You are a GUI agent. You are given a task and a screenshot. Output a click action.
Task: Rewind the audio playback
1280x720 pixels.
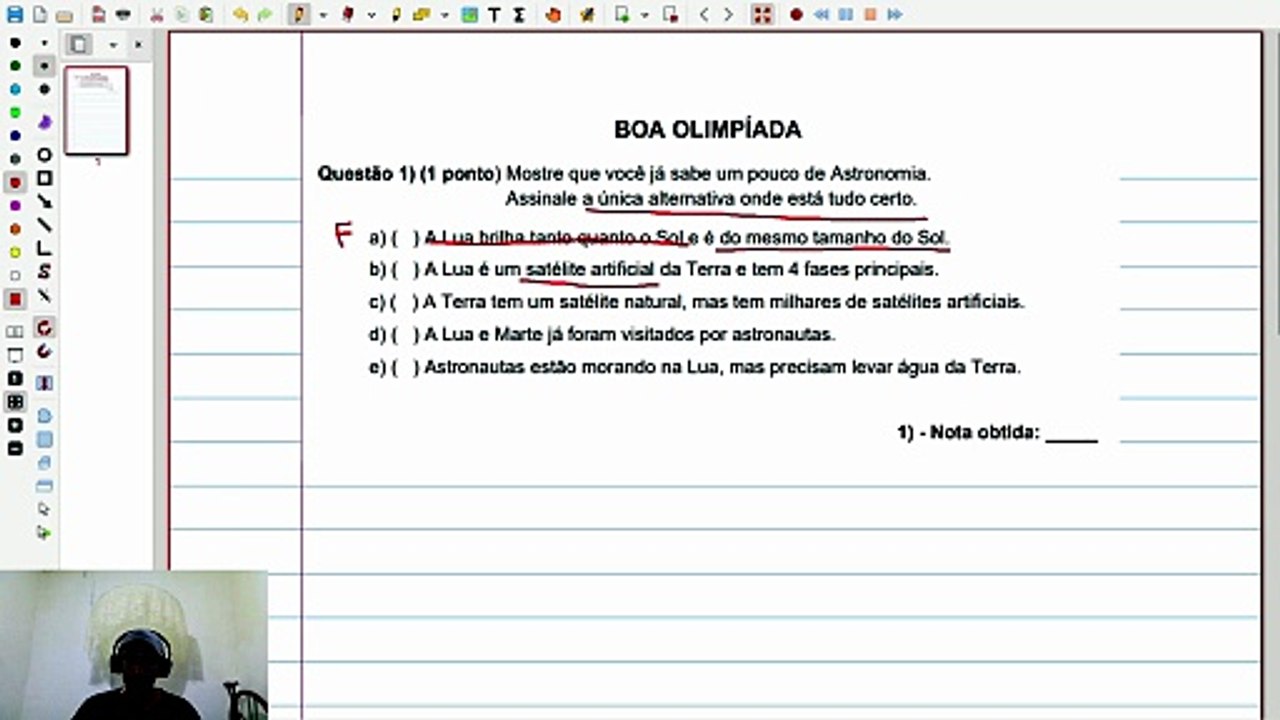821,15
